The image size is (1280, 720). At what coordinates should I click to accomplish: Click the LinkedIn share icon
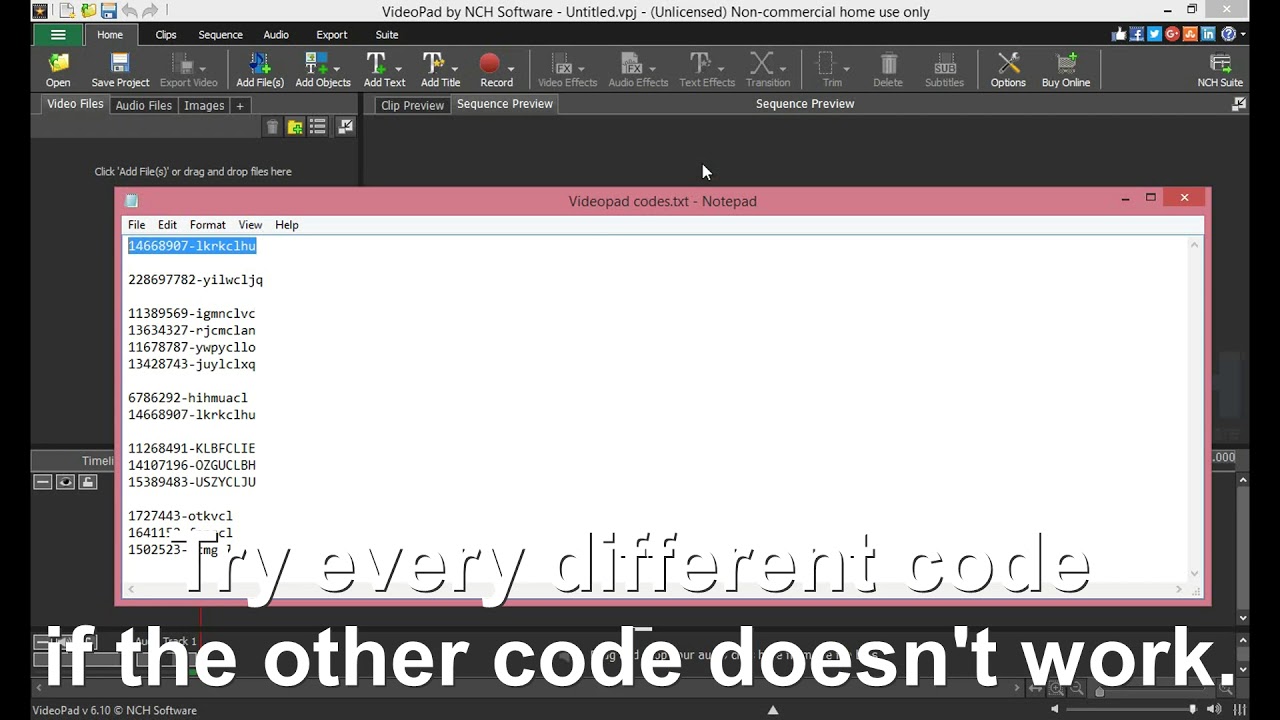tap(1209, 34)
